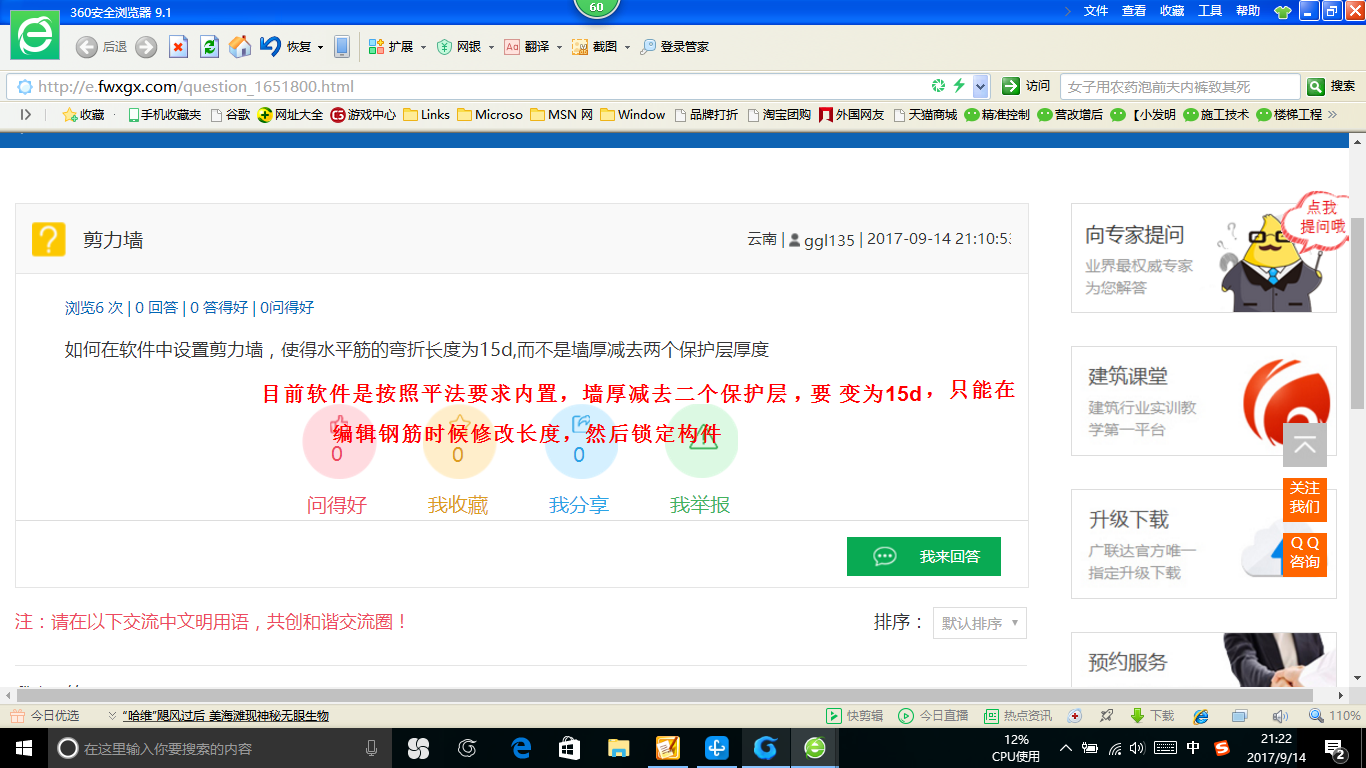The image size is (1366, 768).
Task: Open the 工具 menu
Action: (1210, 10)
